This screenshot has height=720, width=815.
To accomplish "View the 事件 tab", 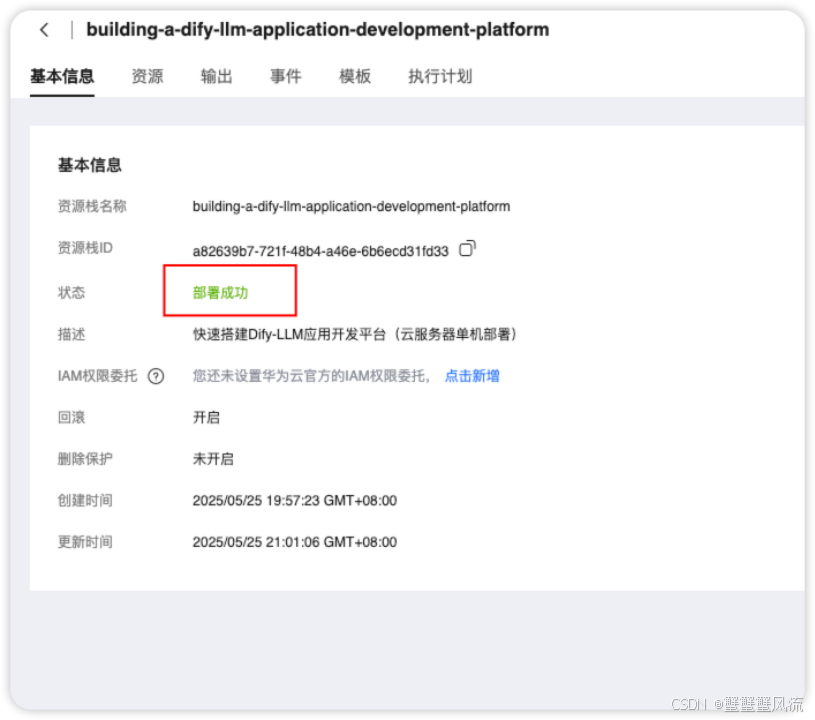I will [x=285, y=76].
